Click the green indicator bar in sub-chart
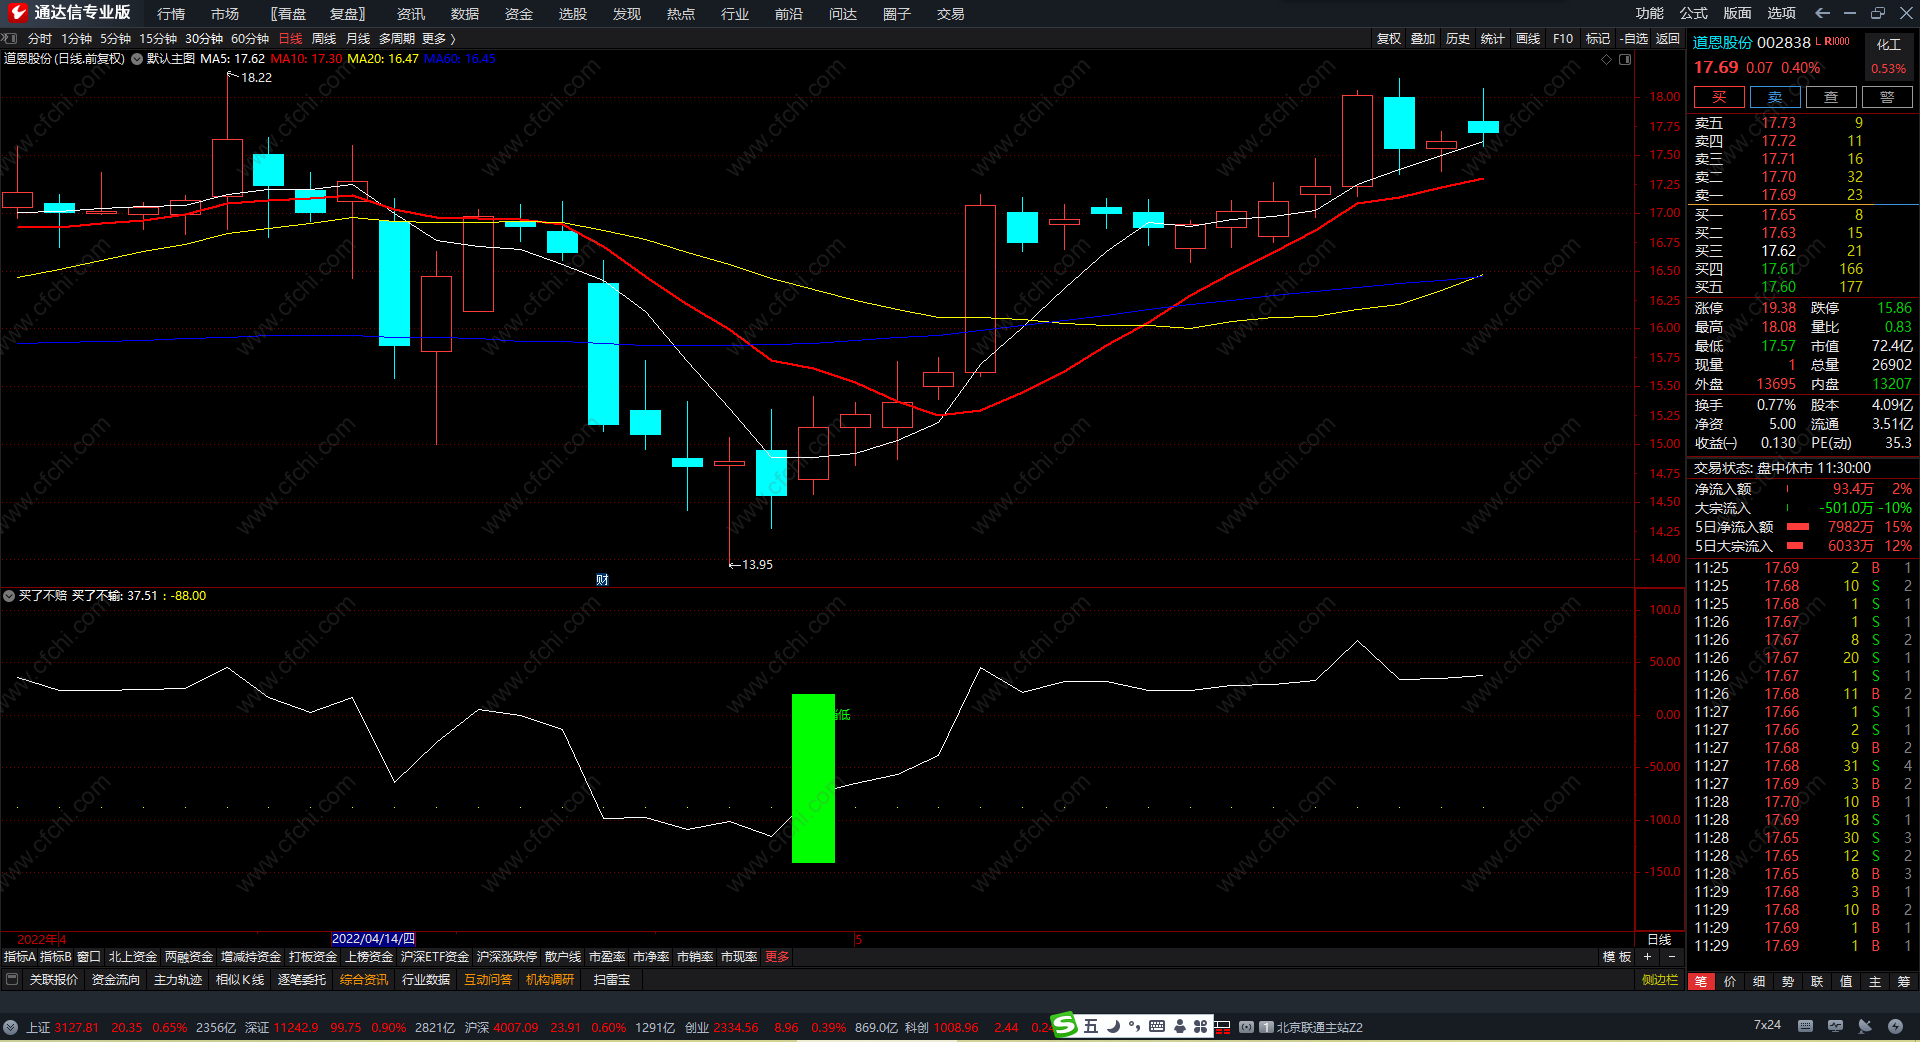This screenshot has height=1042, width=1920. click(x=813, y=778)
